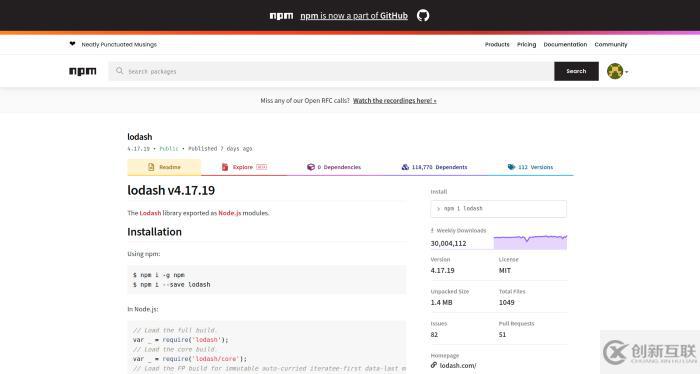Click the Readme file icon
This screenshot has width=700, height=374.
pos(151,167)
